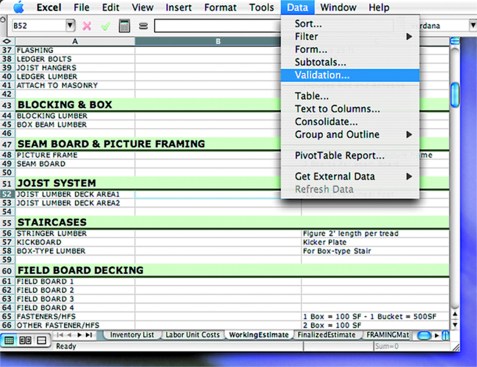Choose Table... from Data menu
477x367 pixels.
[x=350, y=96]
